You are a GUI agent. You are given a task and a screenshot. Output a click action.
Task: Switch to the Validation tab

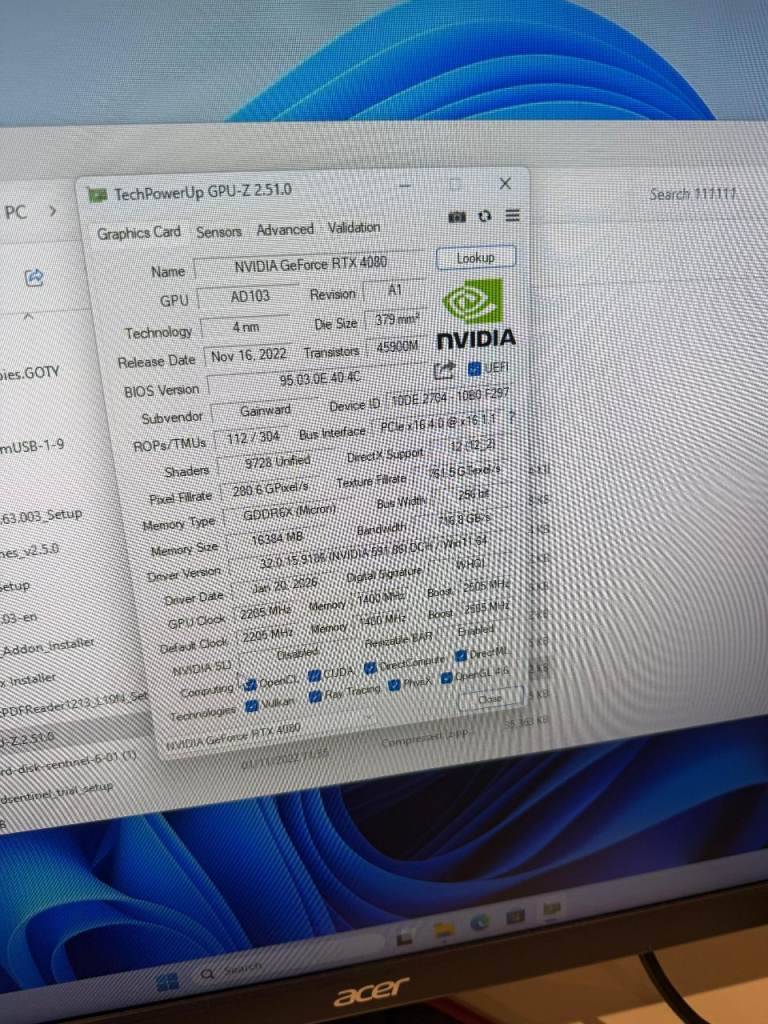(354, 227)
